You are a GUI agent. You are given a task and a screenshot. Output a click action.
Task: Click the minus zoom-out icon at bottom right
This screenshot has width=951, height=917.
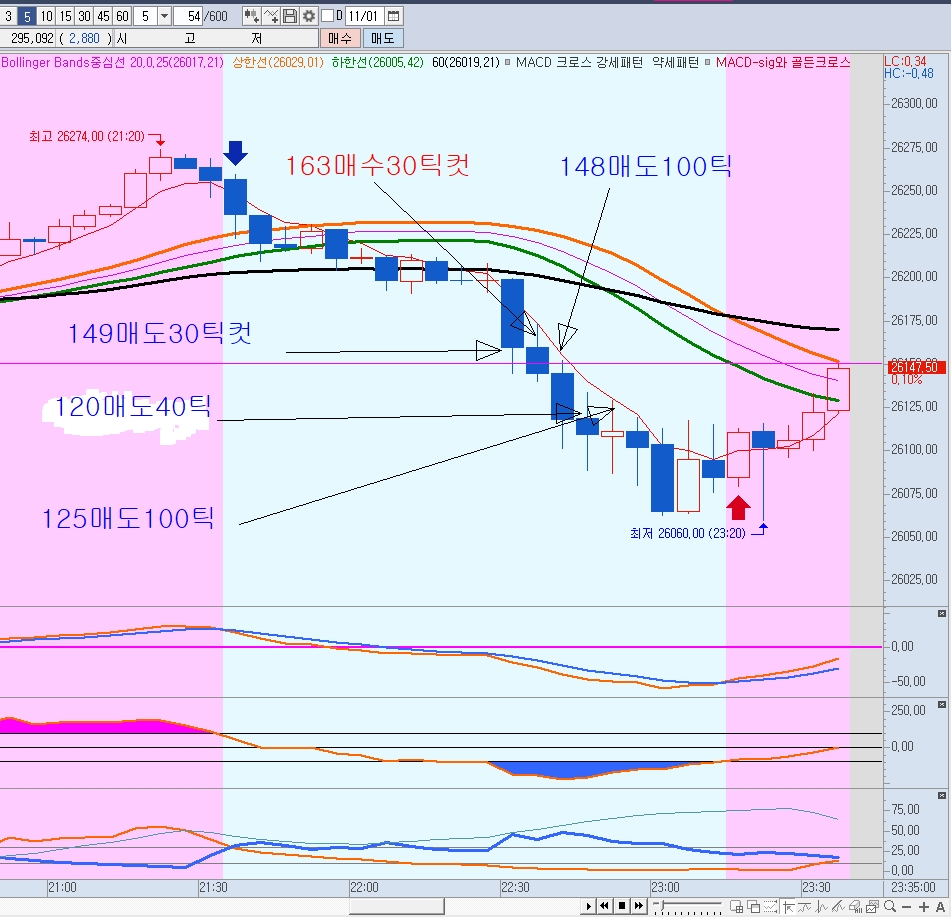(906, 906)
